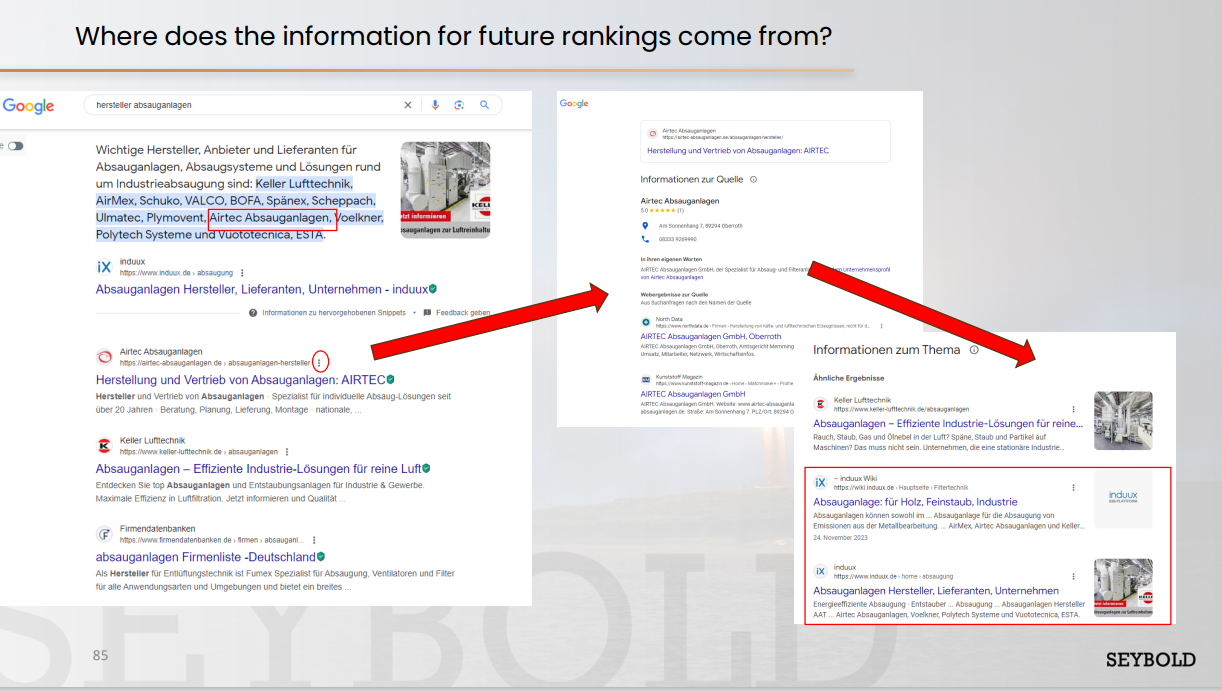The image size is (1222, 692).
Task: Click the 'Ähnliche Ergebnisse' heading
Action: 849,378
